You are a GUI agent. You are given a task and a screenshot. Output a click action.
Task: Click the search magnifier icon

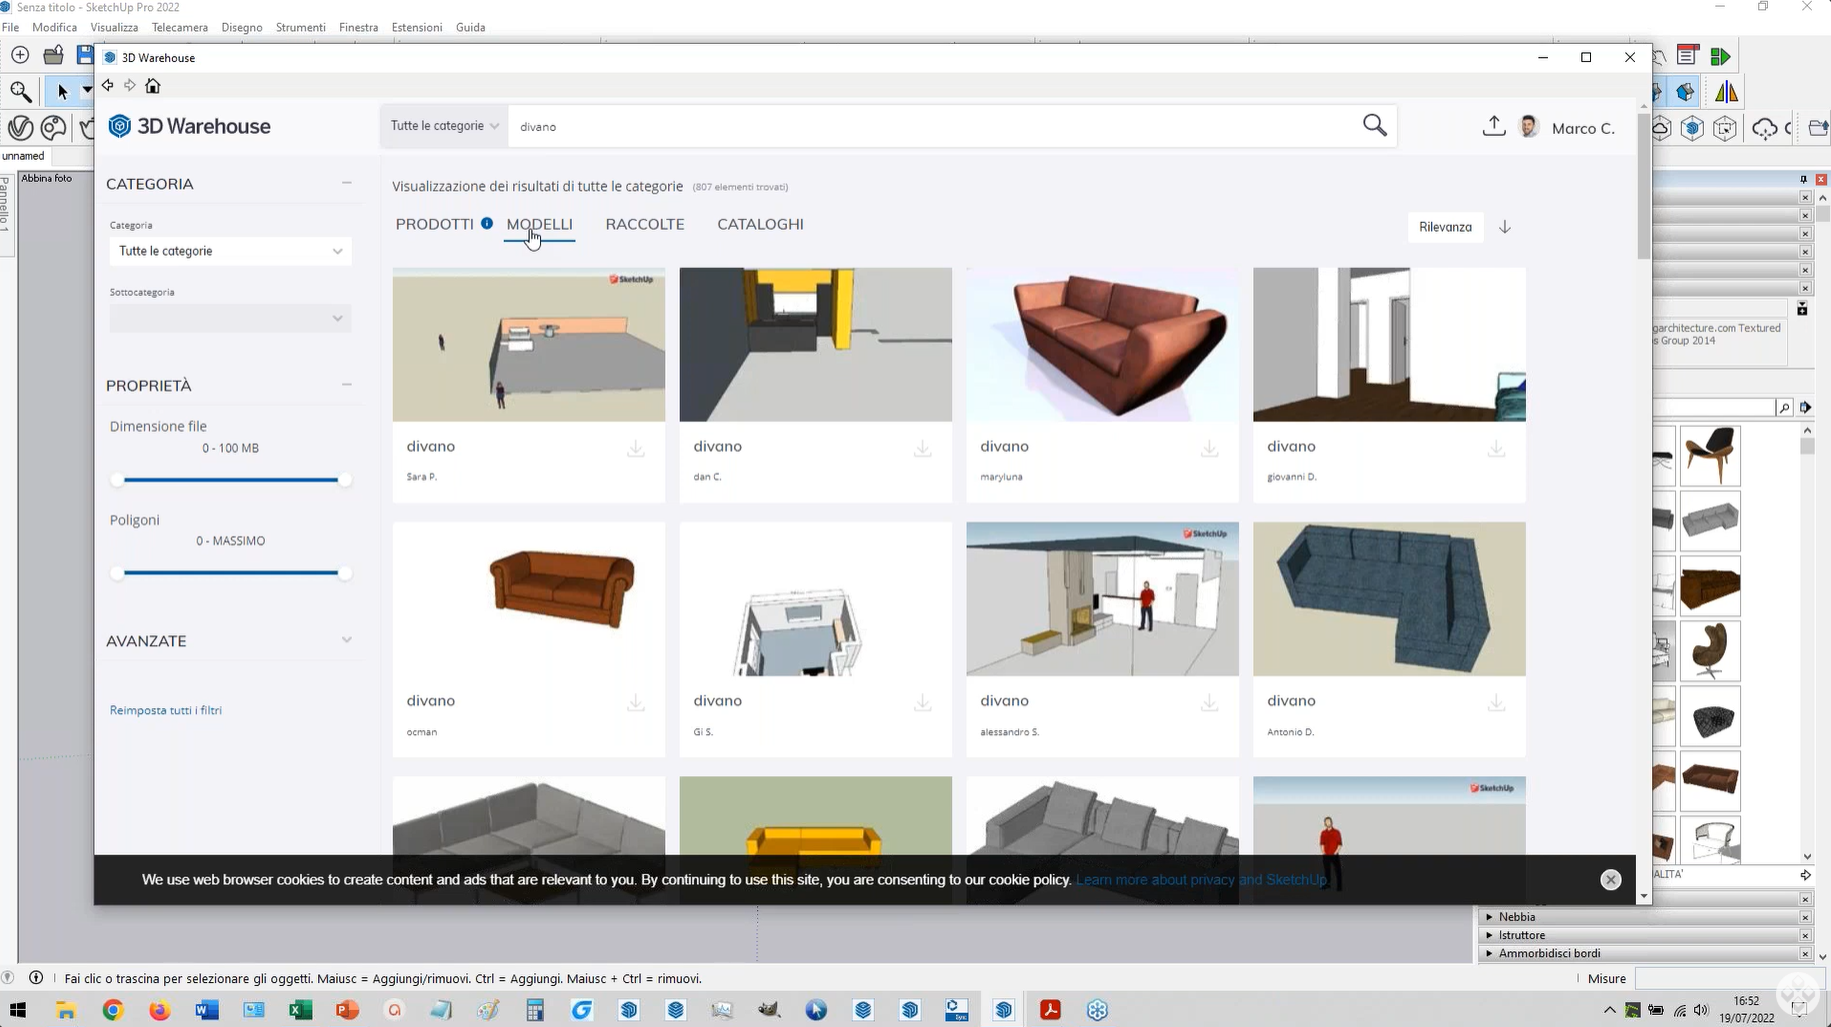click(1374, 125)
